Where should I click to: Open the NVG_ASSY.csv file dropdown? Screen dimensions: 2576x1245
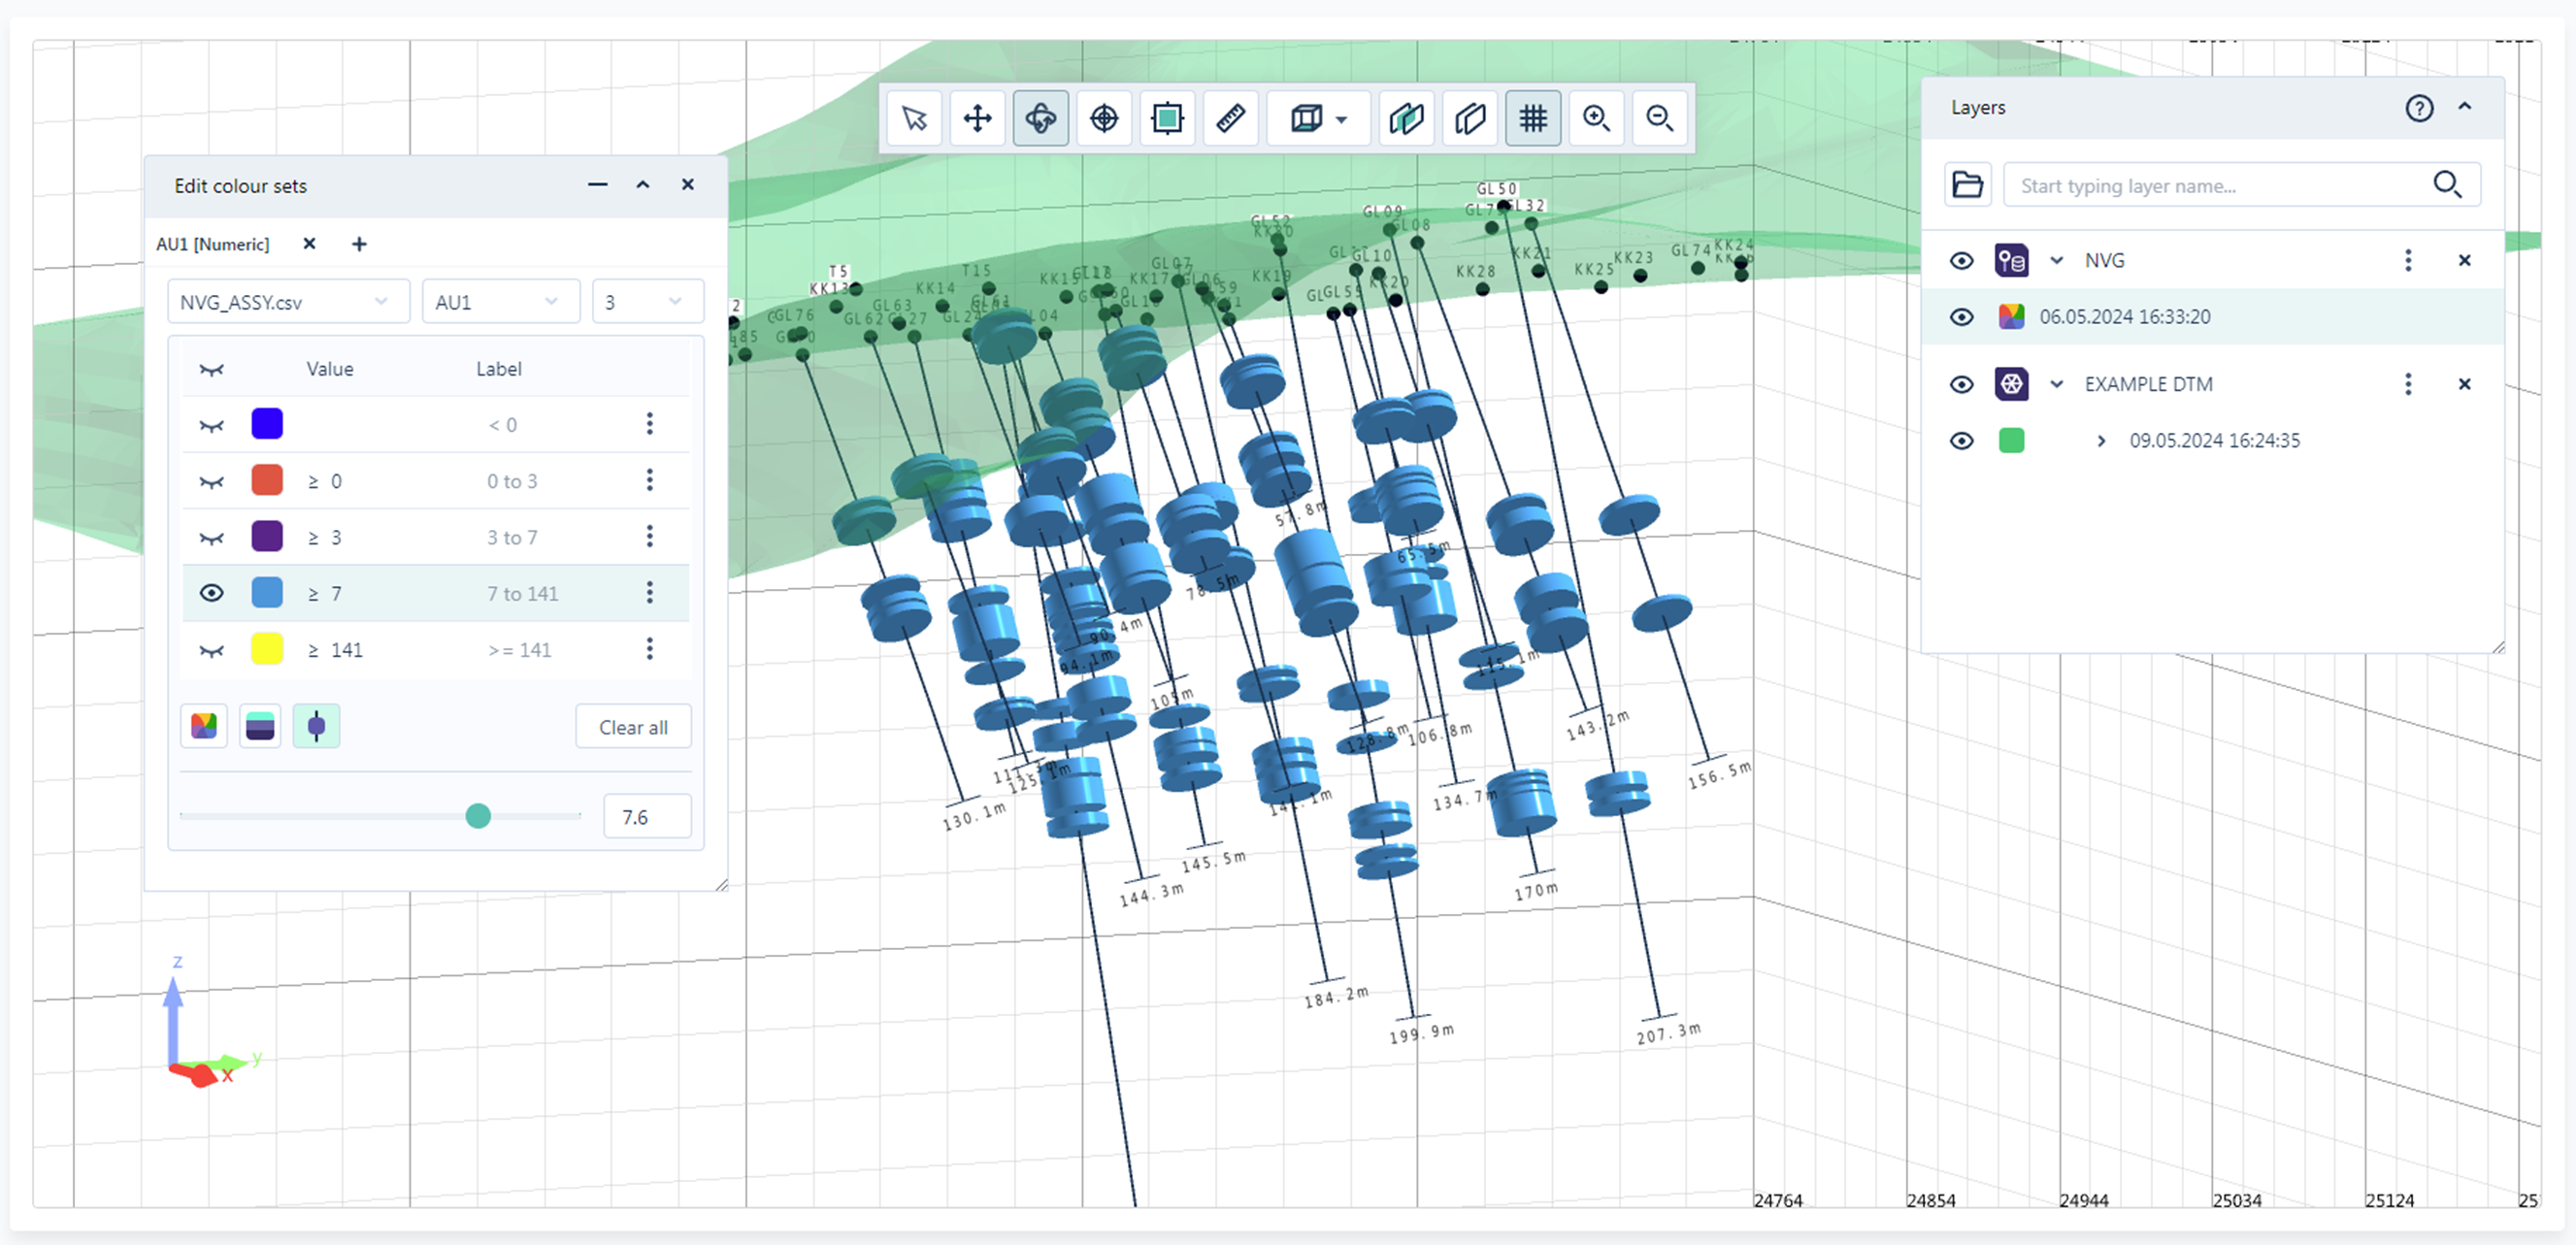point(287,302)
